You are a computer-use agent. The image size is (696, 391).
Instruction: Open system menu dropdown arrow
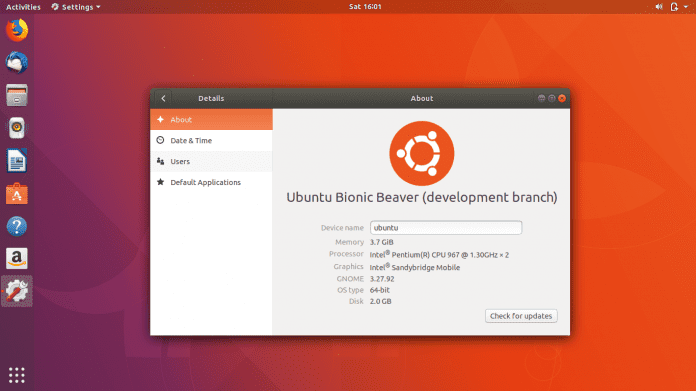click(x=686, y=7)
